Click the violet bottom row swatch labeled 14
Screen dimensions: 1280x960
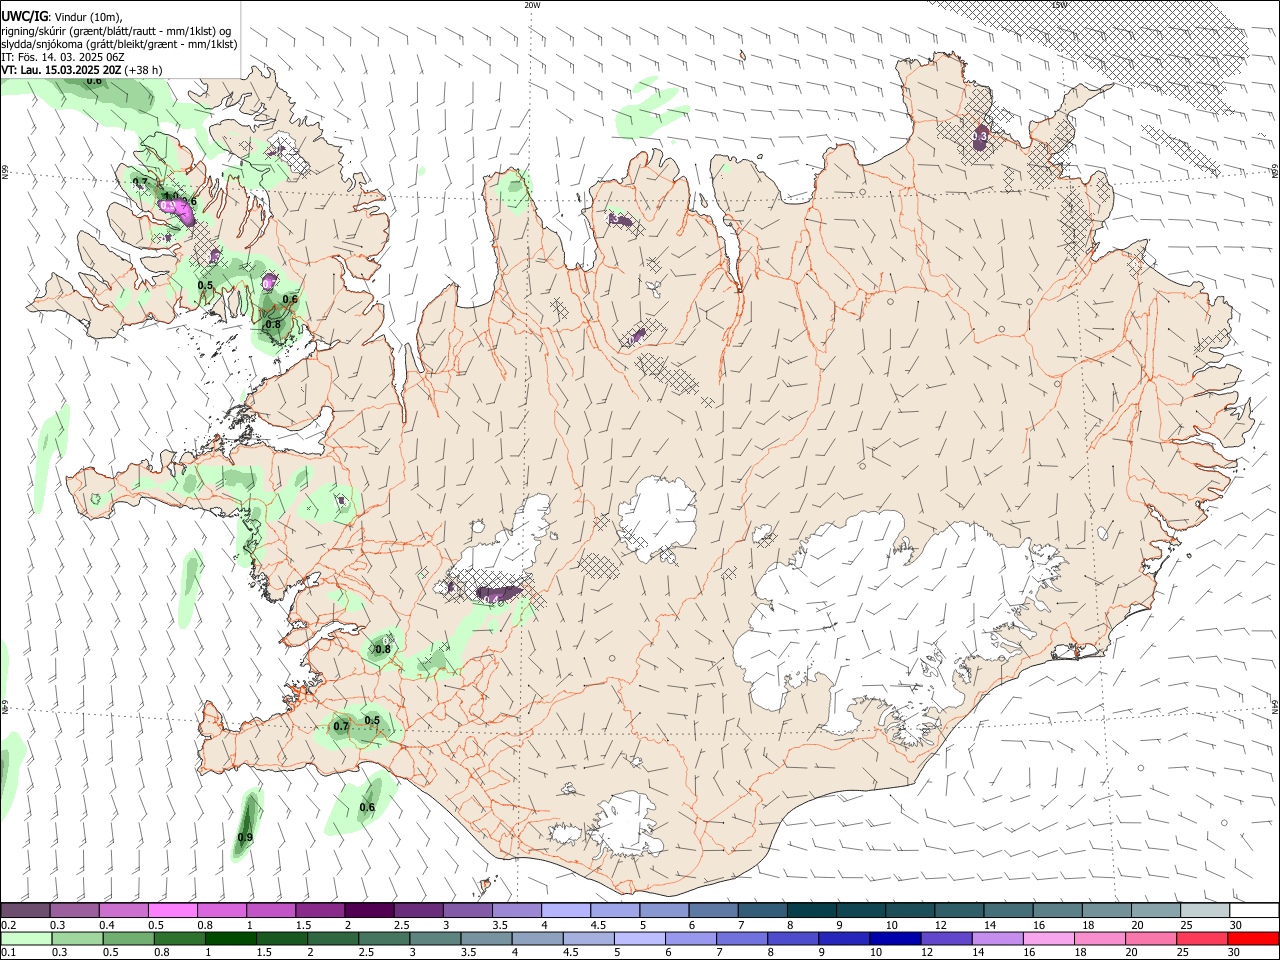pos(996,938)
